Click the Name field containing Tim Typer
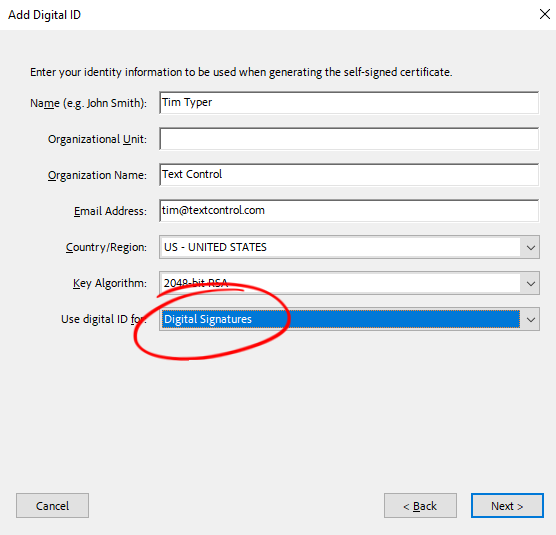The image size is (556, 535). click(x=349, y=103)
